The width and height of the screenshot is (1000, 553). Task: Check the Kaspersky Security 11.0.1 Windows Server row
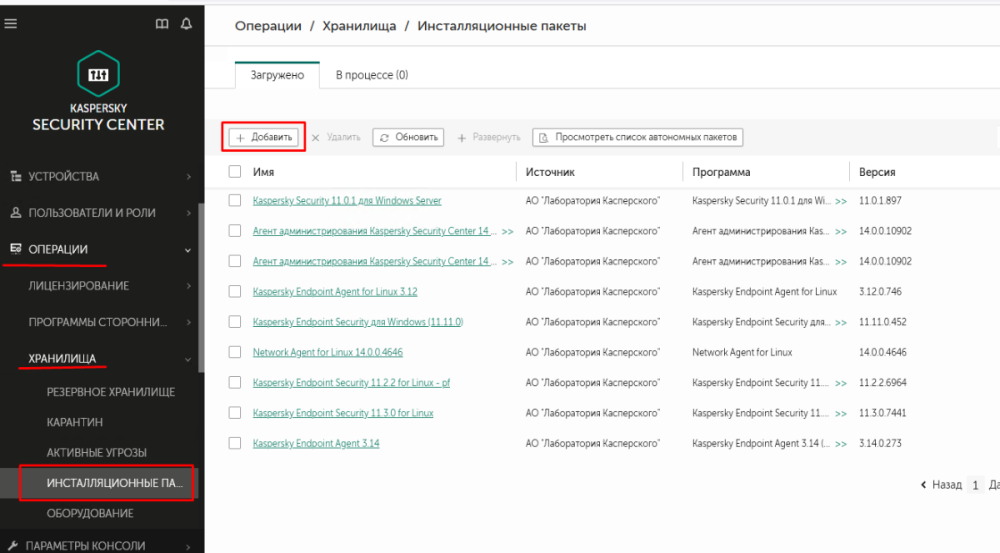(235, 200)
